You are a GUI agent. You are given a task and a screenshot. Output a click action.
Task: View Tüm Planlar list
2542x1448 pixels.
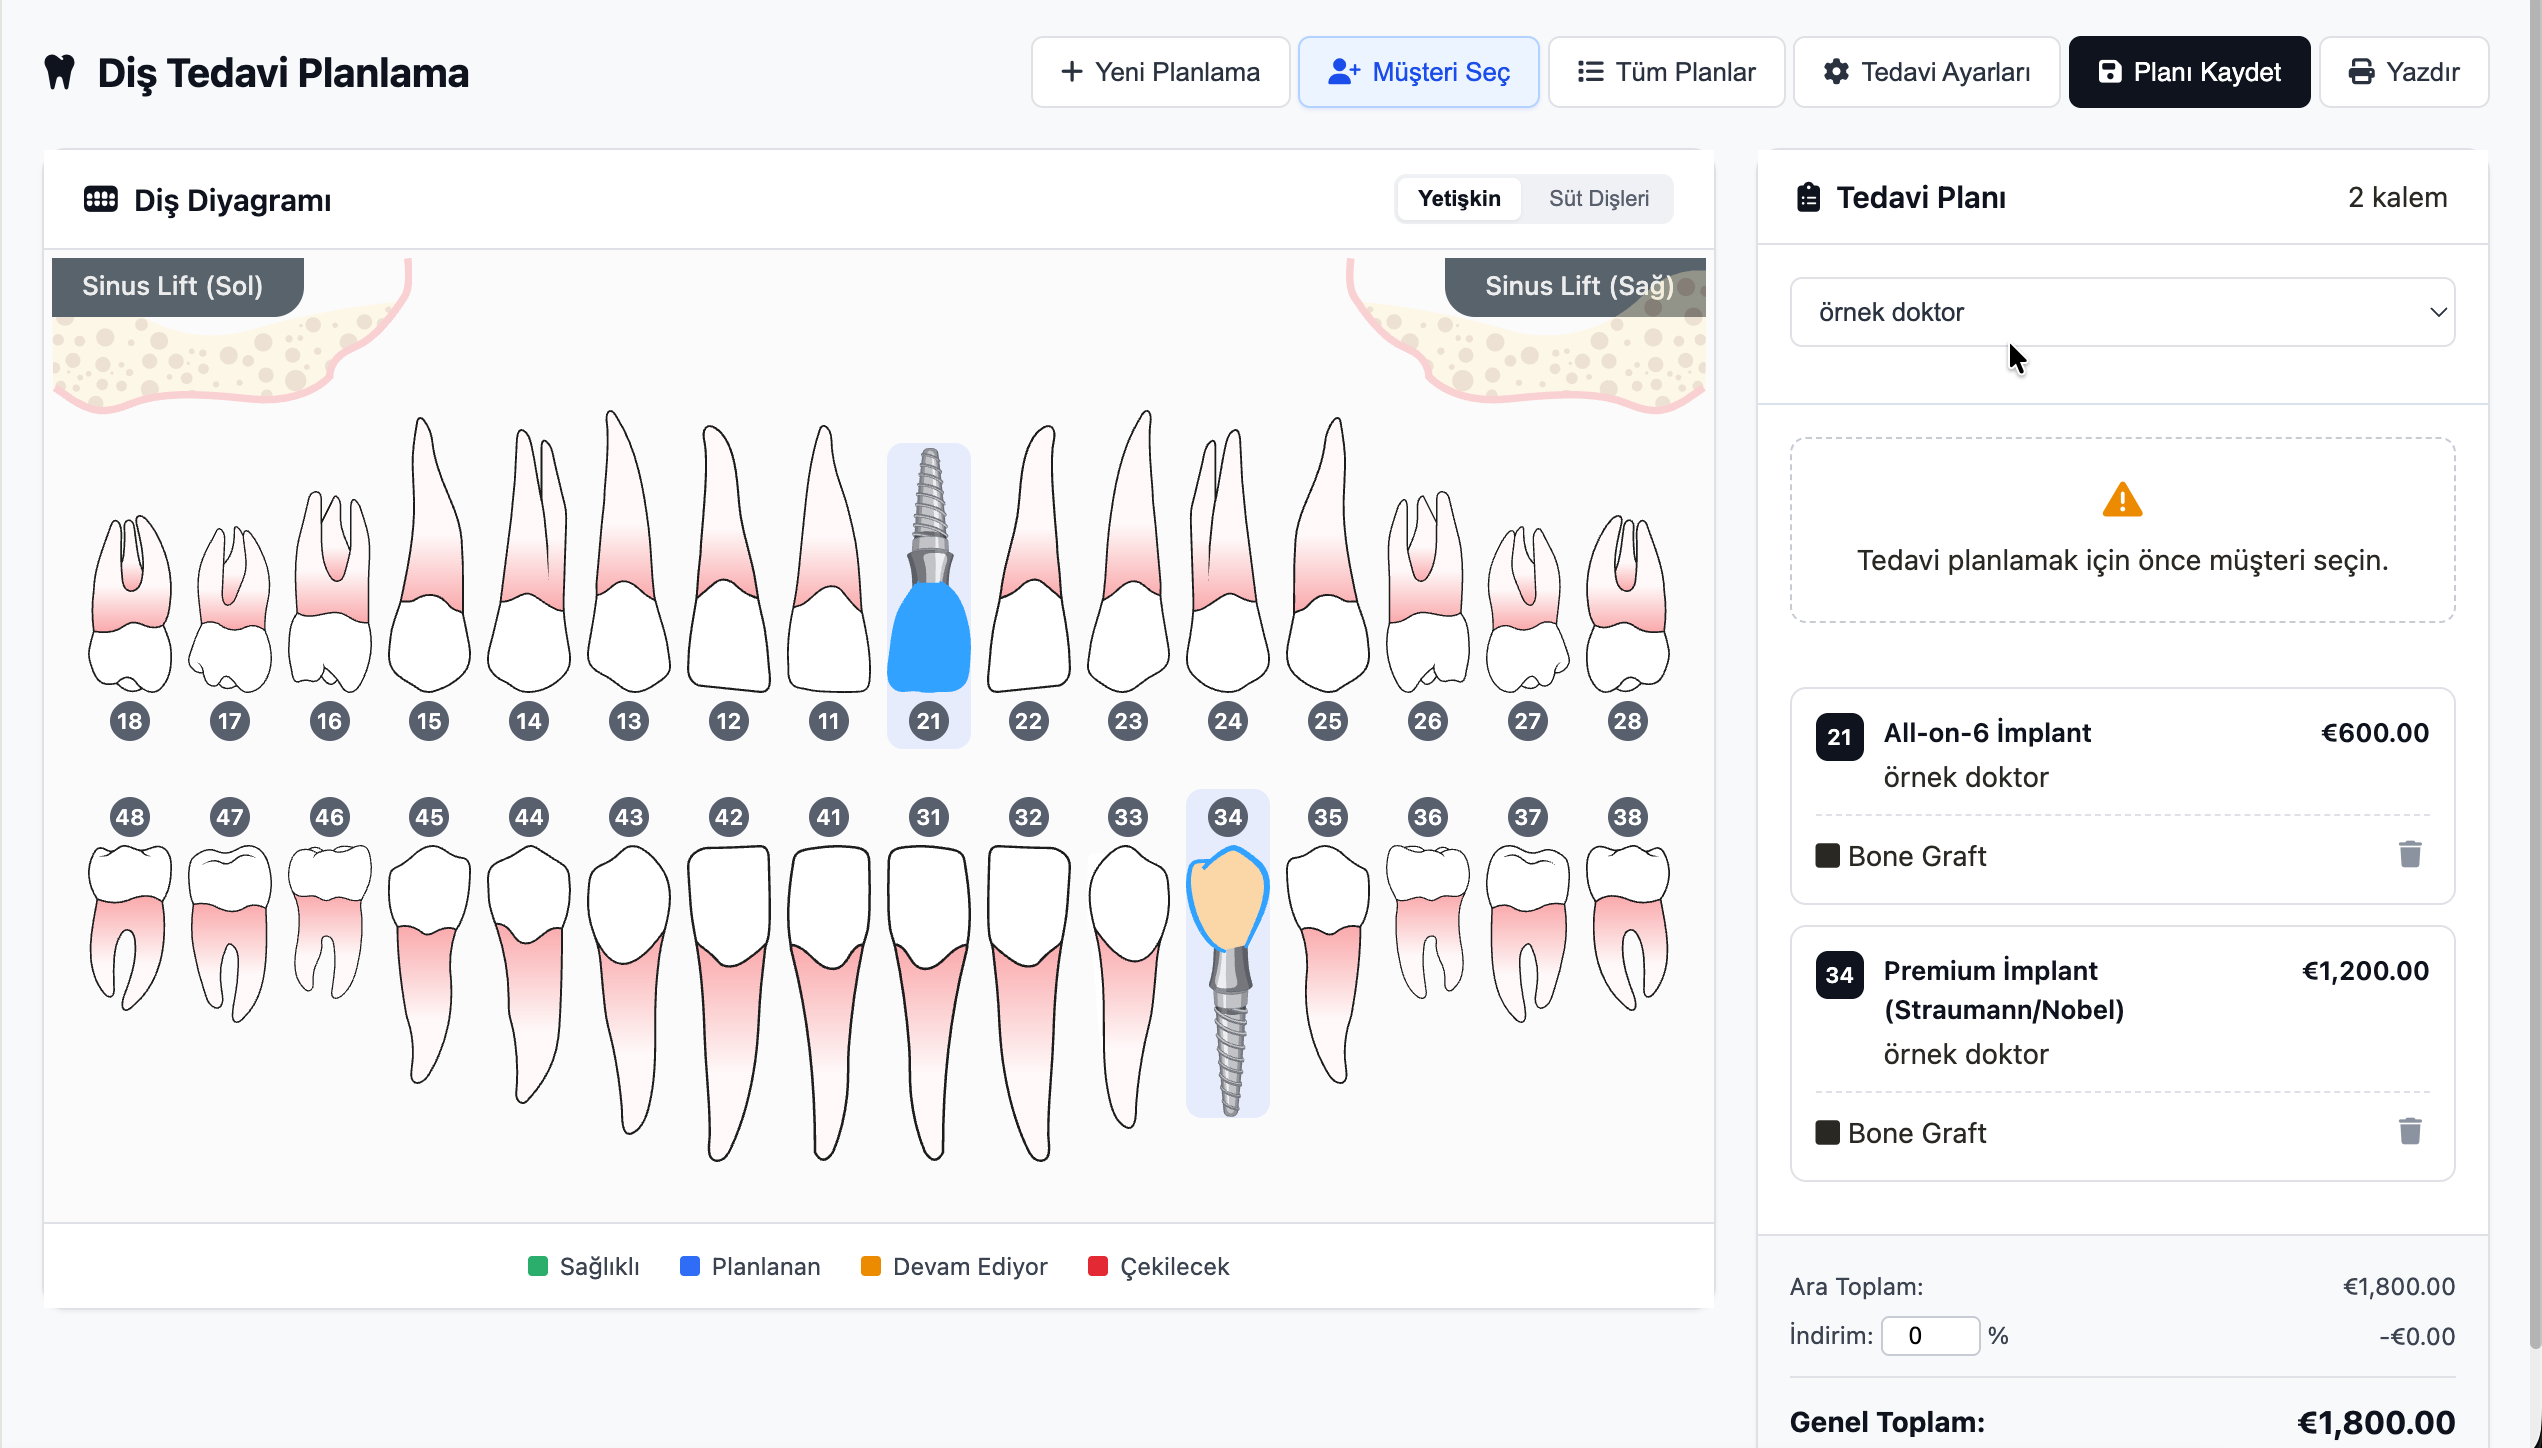1666,72
